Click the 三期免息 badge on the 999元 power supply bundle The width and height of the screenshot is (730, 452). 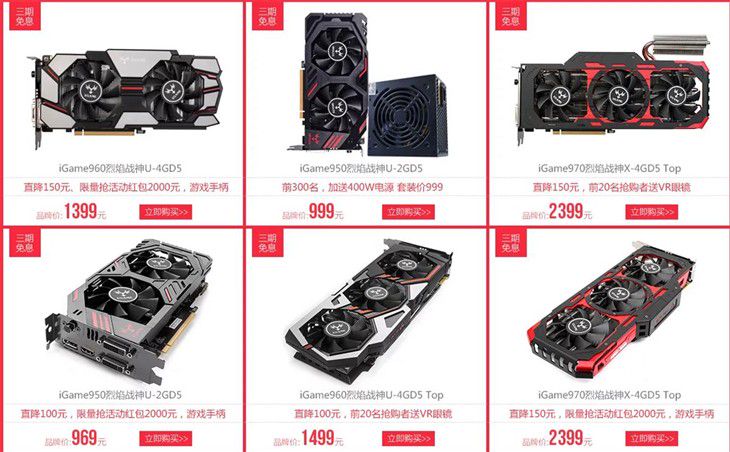tap(268, 16)
